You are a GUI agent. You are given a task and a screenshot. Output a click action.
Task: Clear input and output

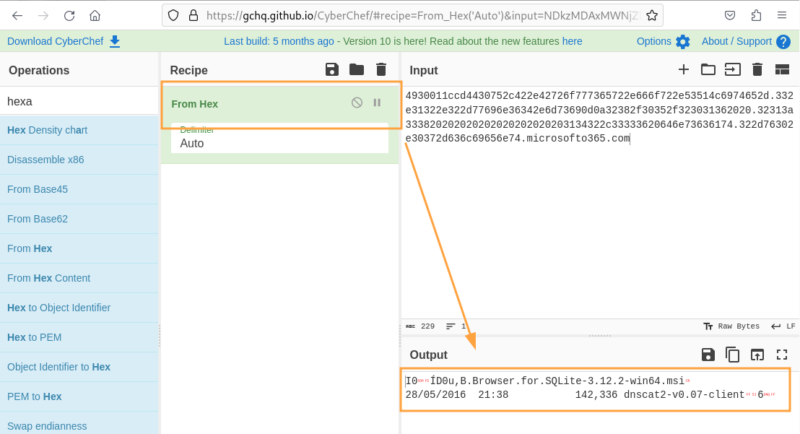[757, 70]
